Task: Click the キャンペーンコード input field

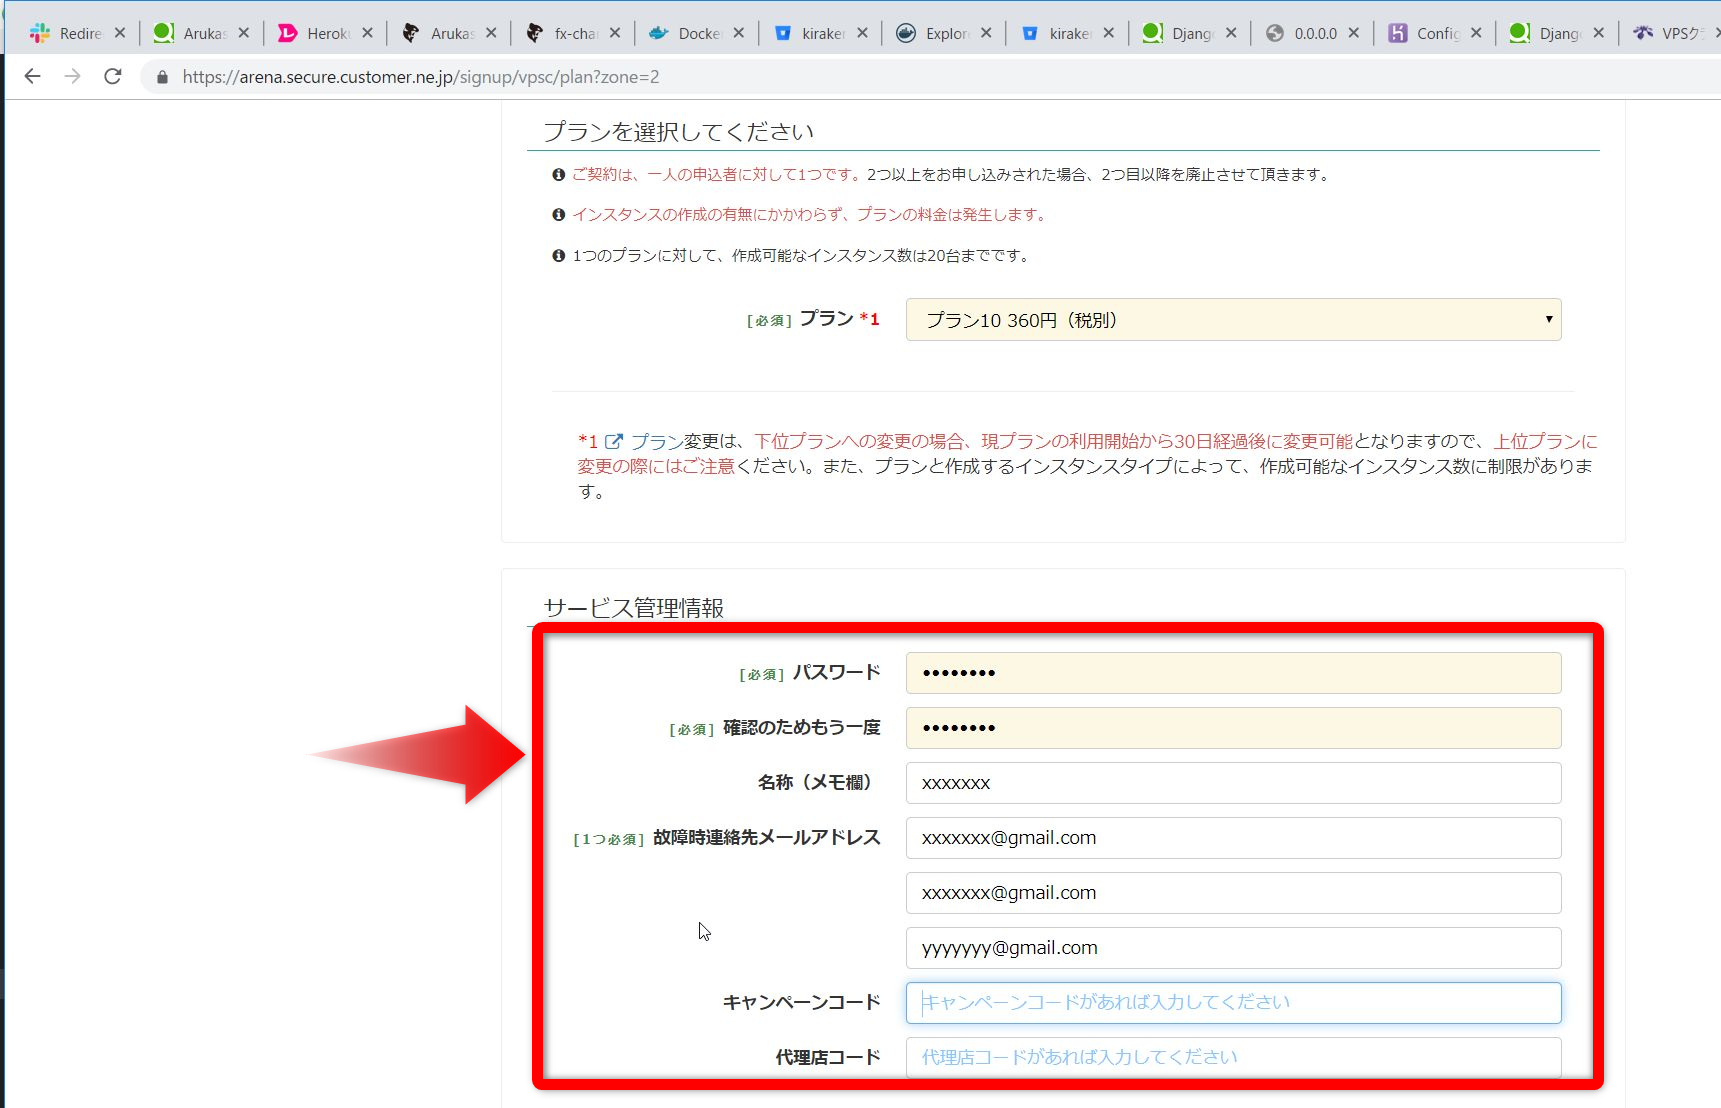Action: pyautogui.click(x=1232, y=1002)
